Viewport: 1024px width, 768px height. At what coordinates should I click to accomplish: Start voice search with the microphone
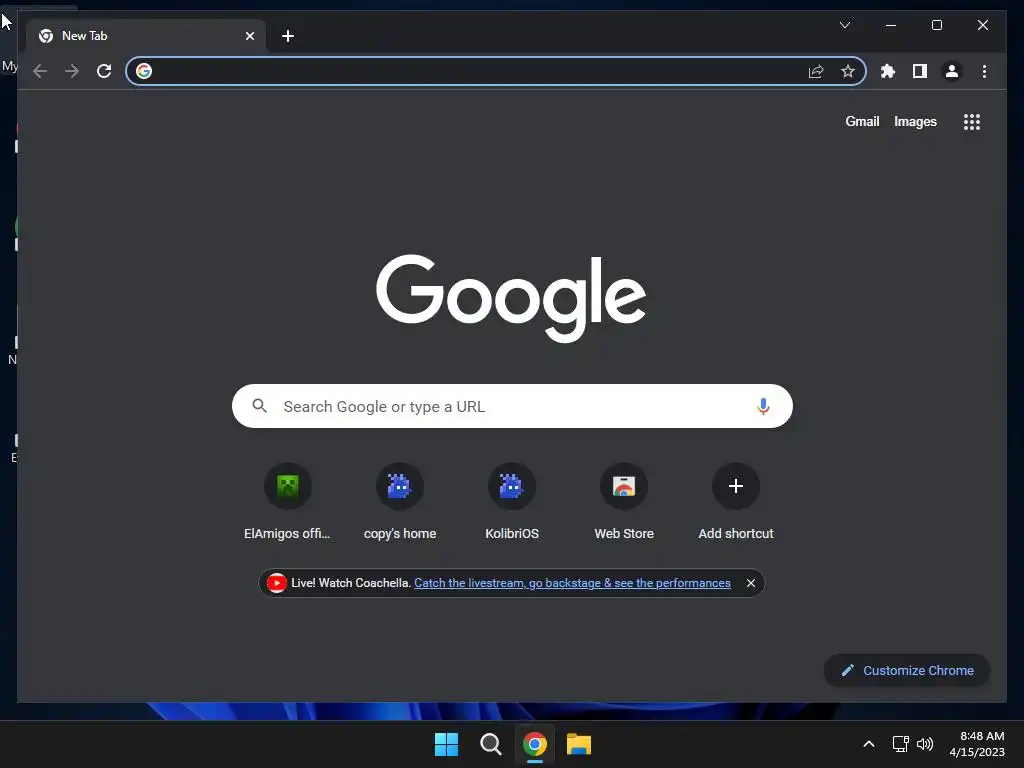click(763, 406)
